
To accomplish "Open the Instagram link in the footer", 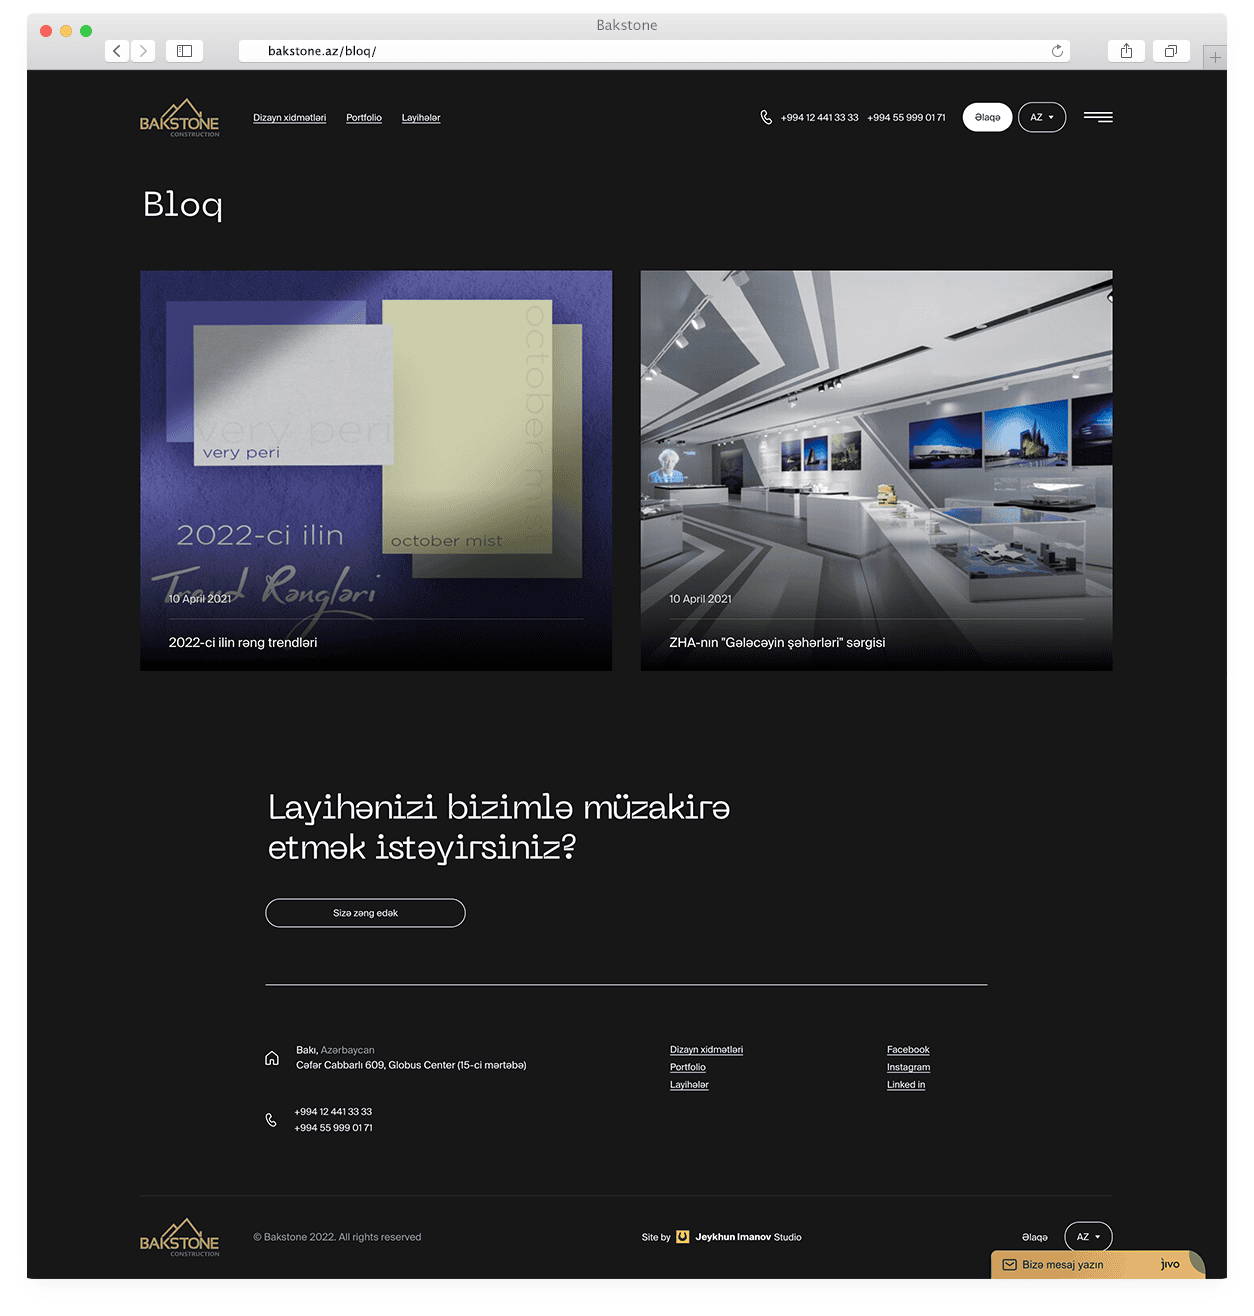I will coord(908,1067).
